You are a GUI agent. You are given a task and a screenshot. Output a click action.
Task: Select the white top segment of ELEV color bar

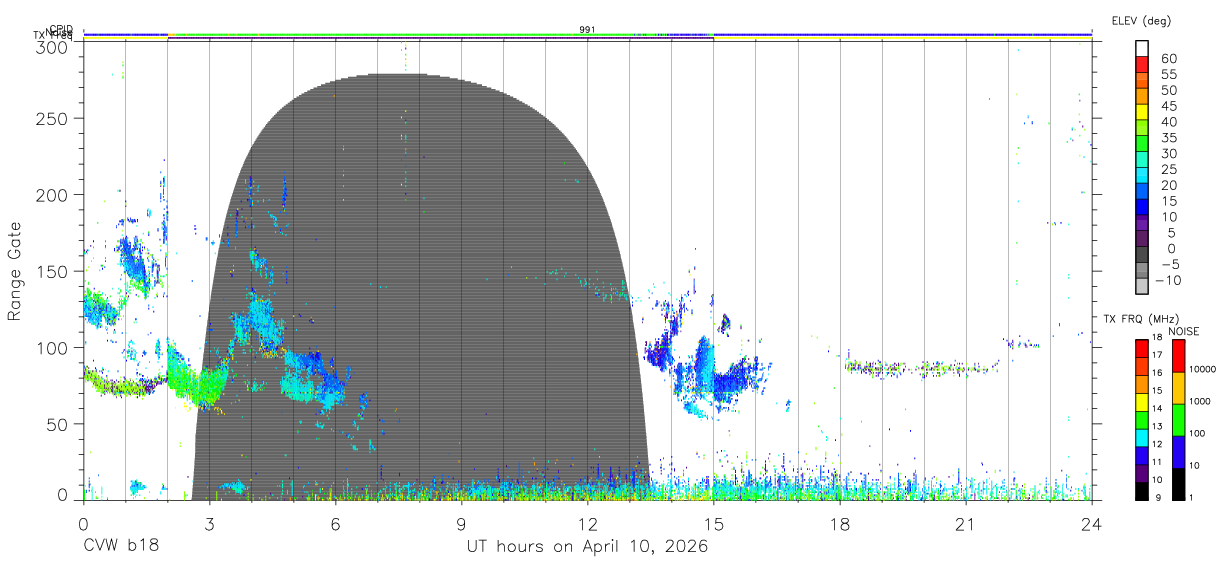click(1142, 48)
